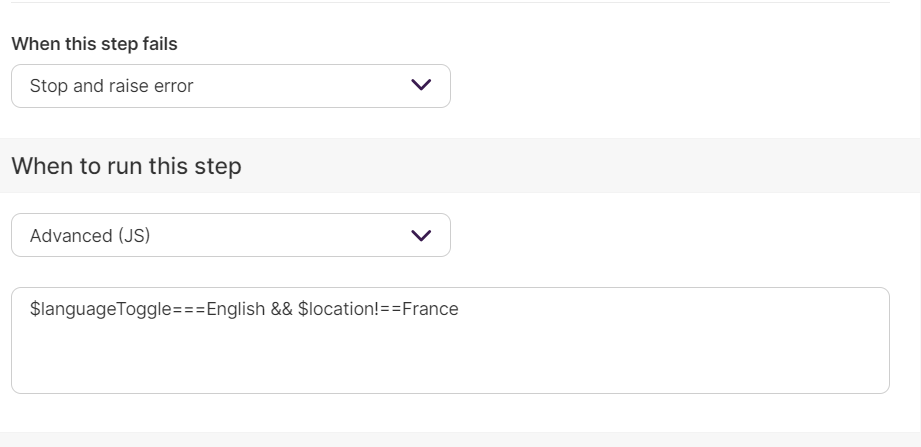This screenshot has height=447, width=921.
Task: Click empty area below the condition text
Action: coord(451,358)
